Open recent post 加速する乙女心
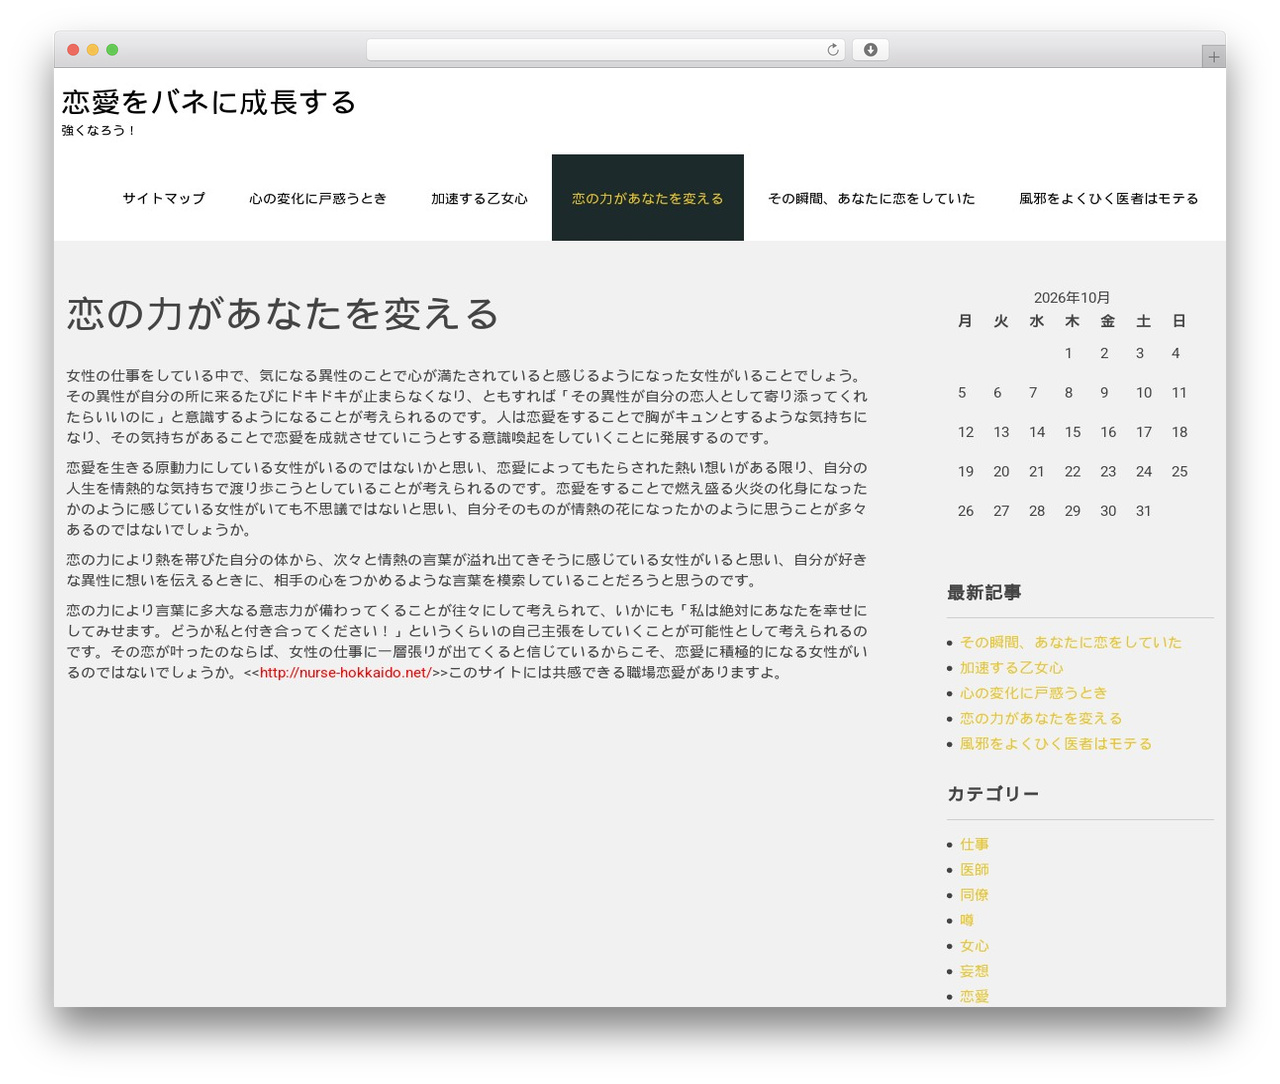The width and height of the screenshot is (1280, 1084). click(x=1012, y=667)
